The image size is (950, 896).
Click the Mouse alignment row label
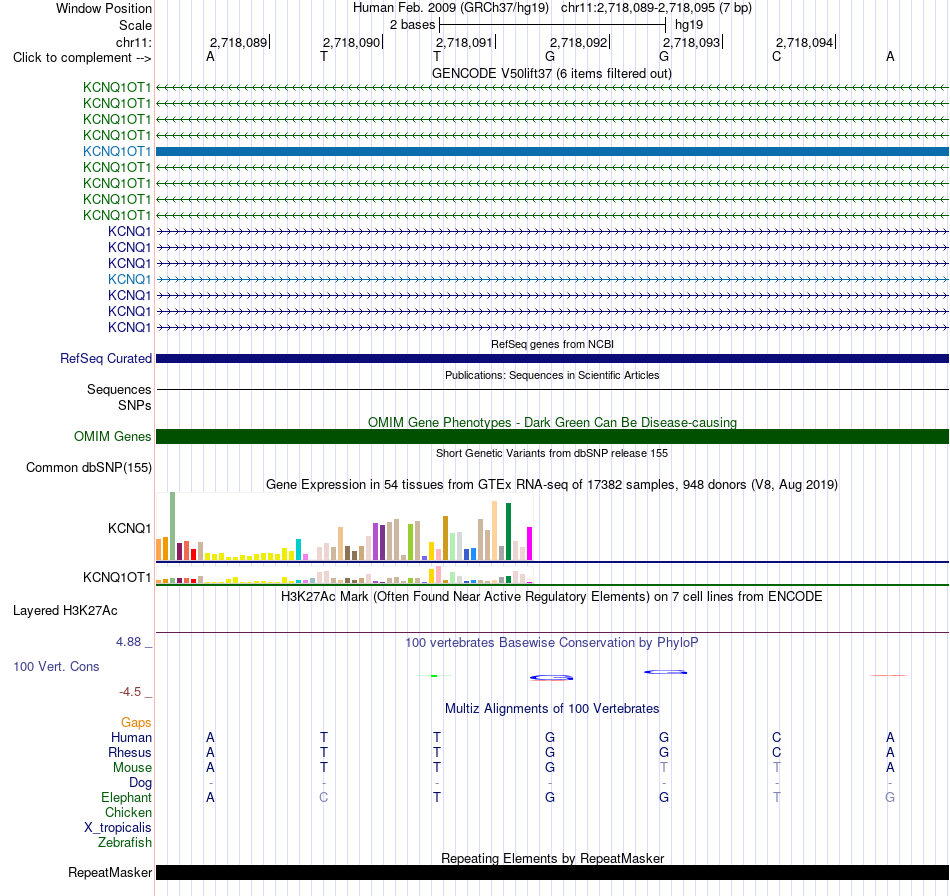(x=132, y=768)
